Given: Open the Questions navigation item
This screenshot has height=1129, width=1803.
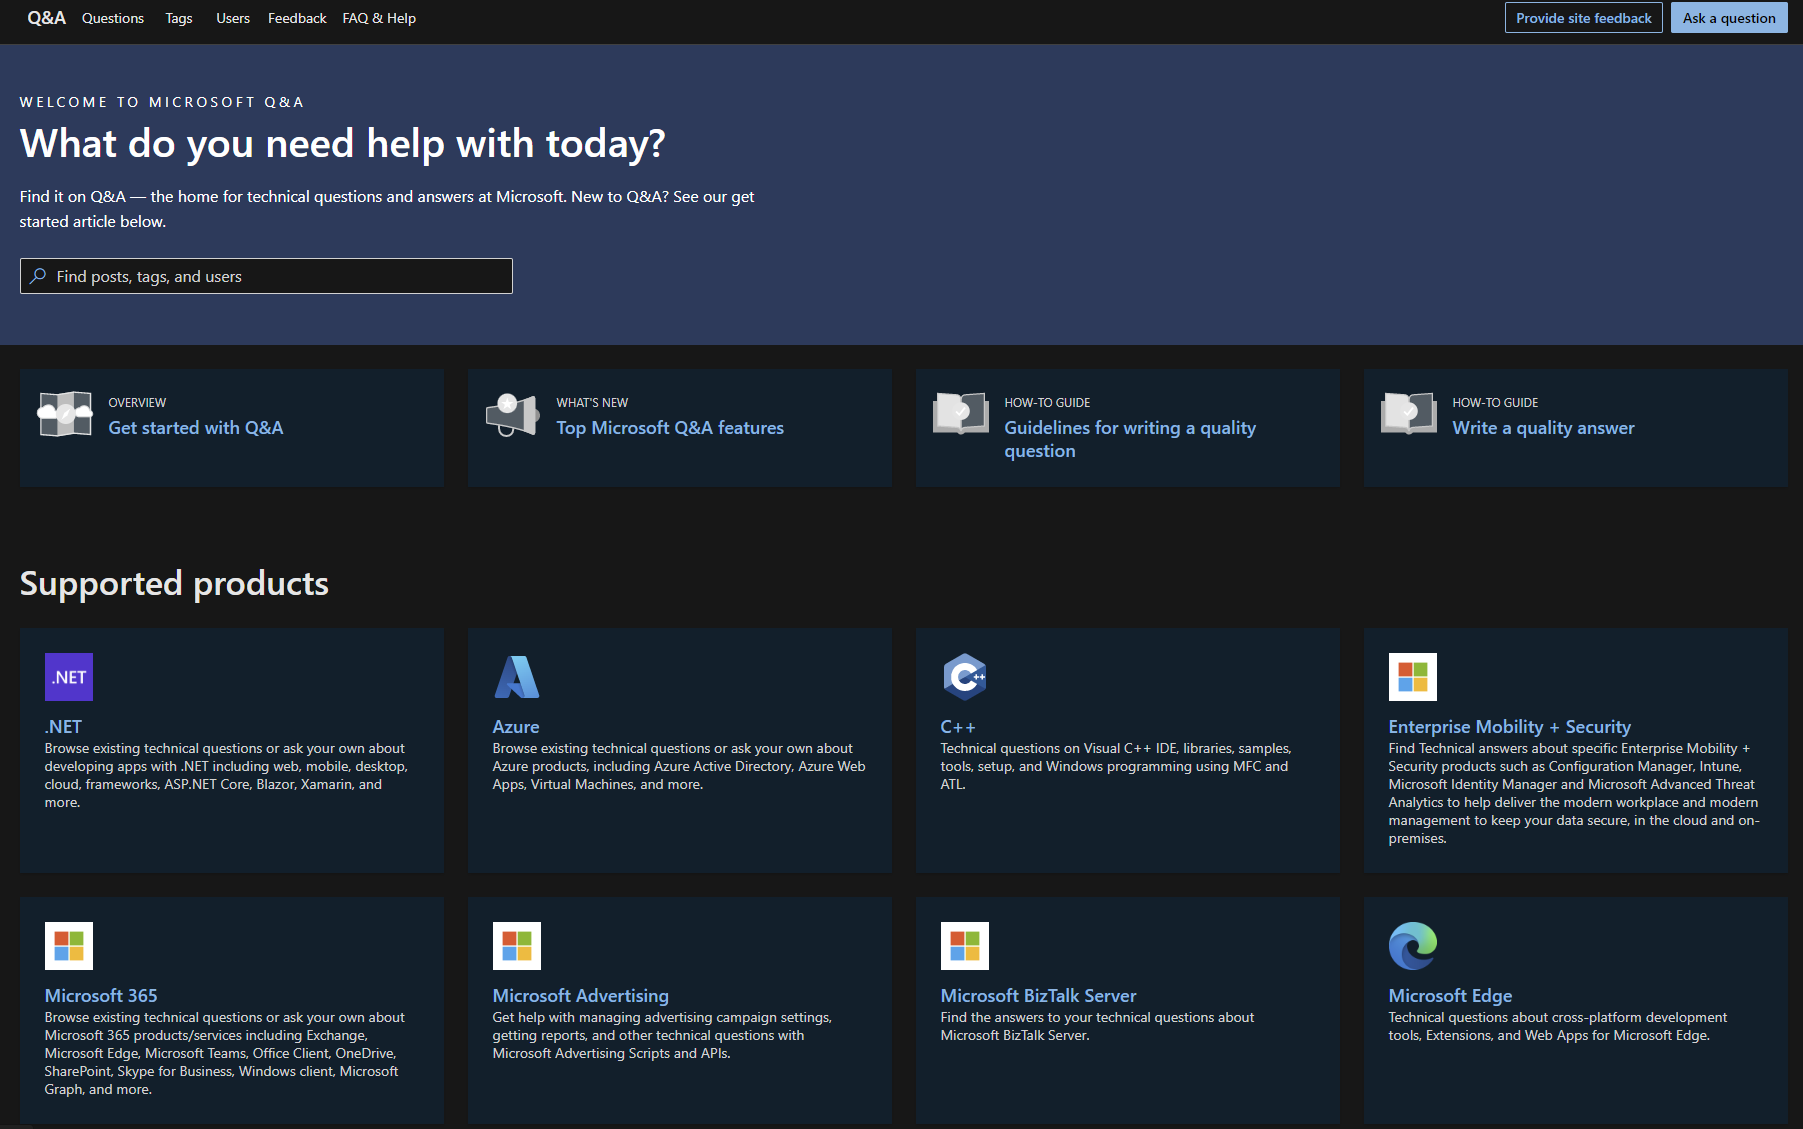Looking at the screenshot, I should pyautogui.click(x=112, y=18).
